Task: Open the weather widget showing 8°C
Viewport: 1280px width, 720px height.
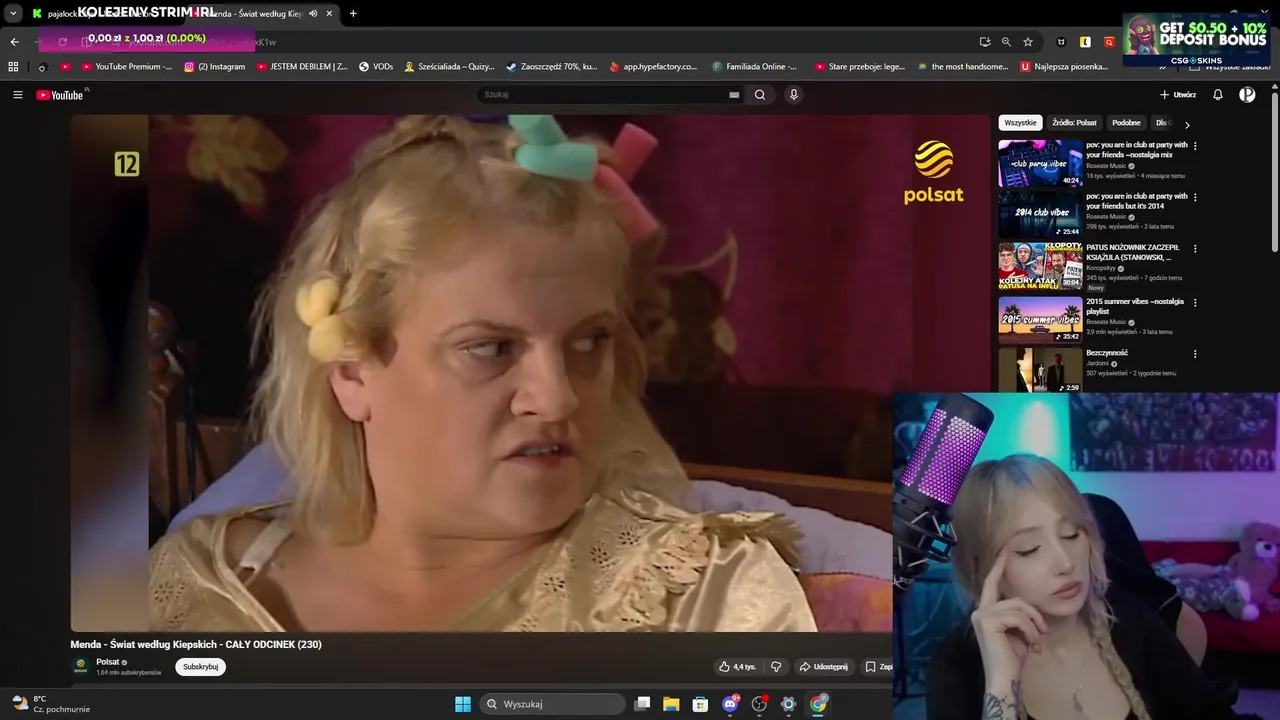Action: coord(50,704)
